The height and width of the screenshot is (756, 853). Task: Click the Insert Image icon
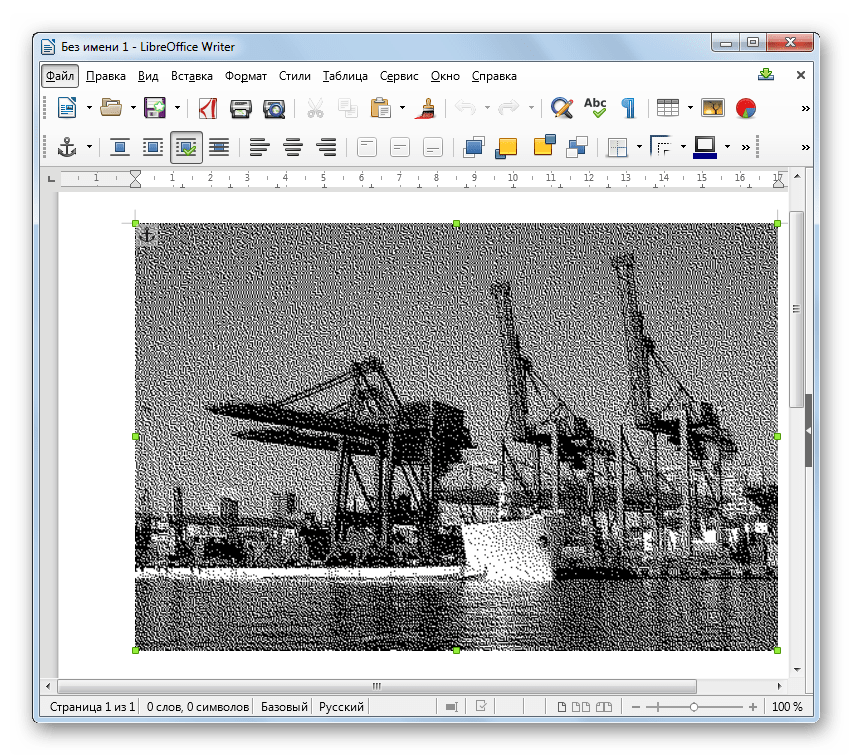click(713, 108)
